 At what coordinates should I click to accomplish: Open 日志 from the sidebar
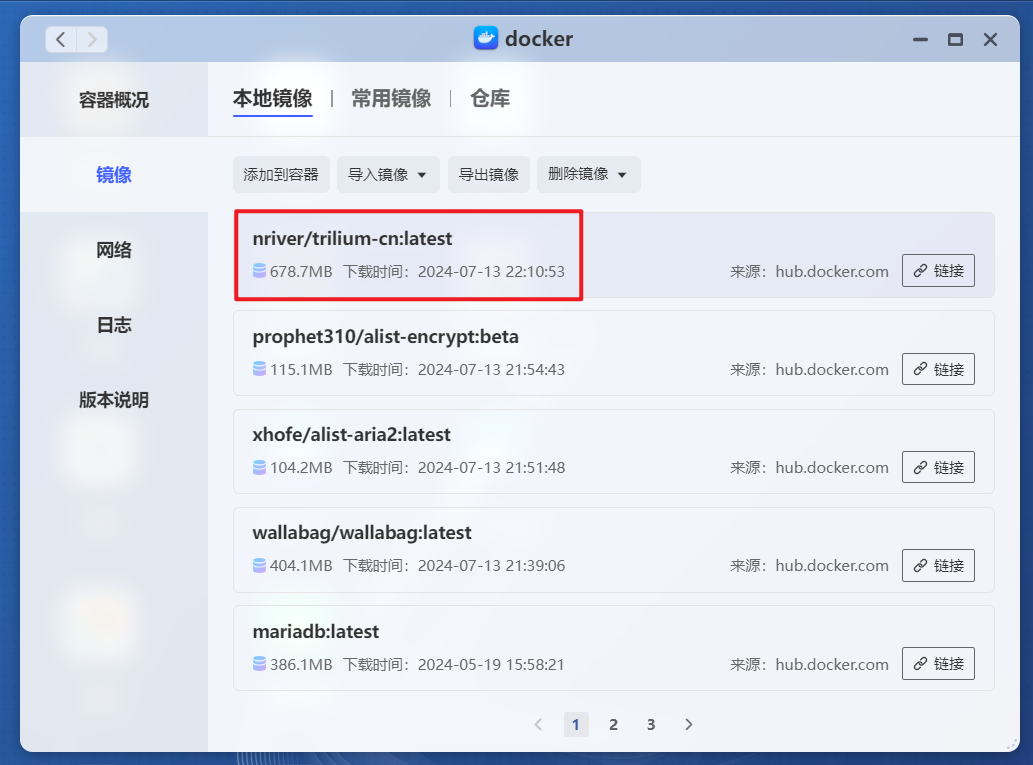pyautogui.click(x=113, y=324)
